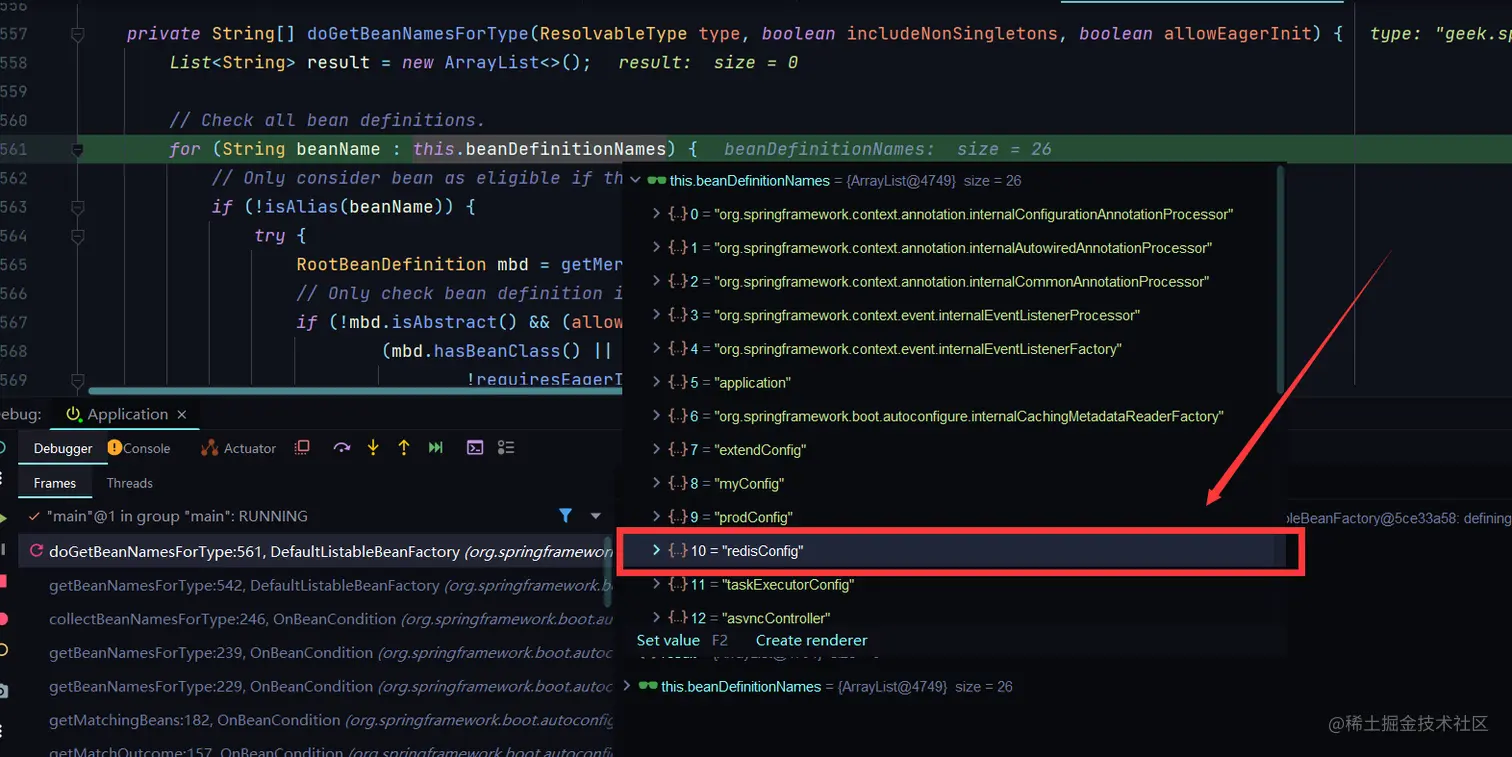Close the Application debug tab
Viewport: 1512px width, 757px height.
(181, 414)
